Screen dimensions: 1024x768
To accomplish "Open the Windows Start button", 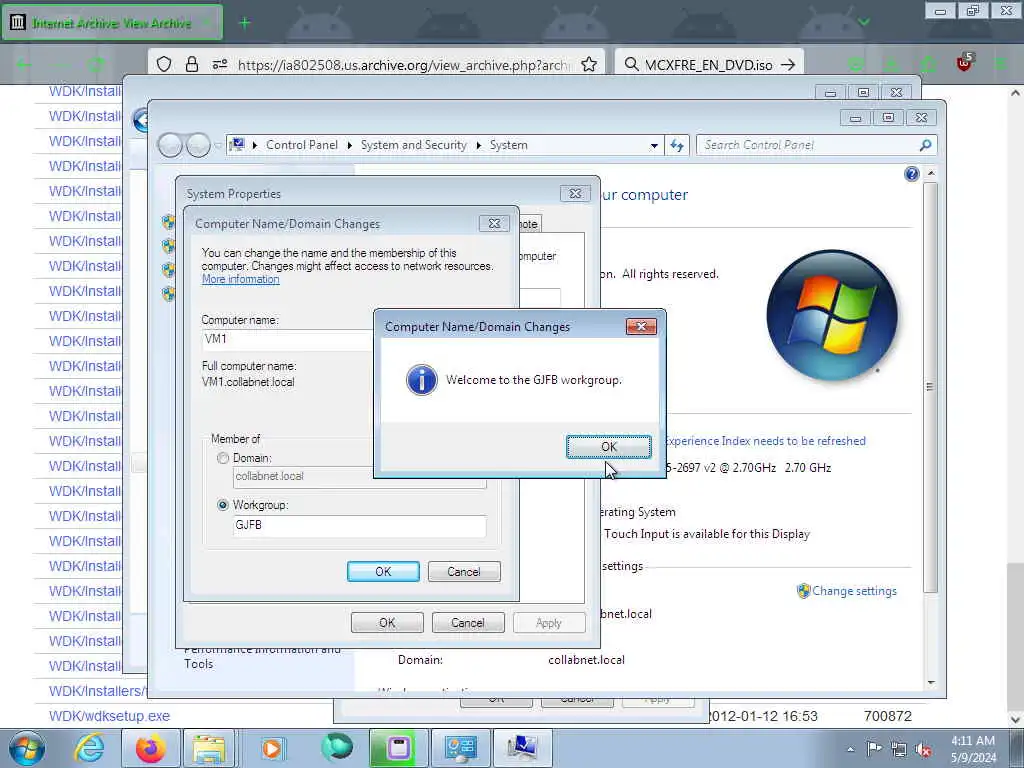I will pos(27,748).
